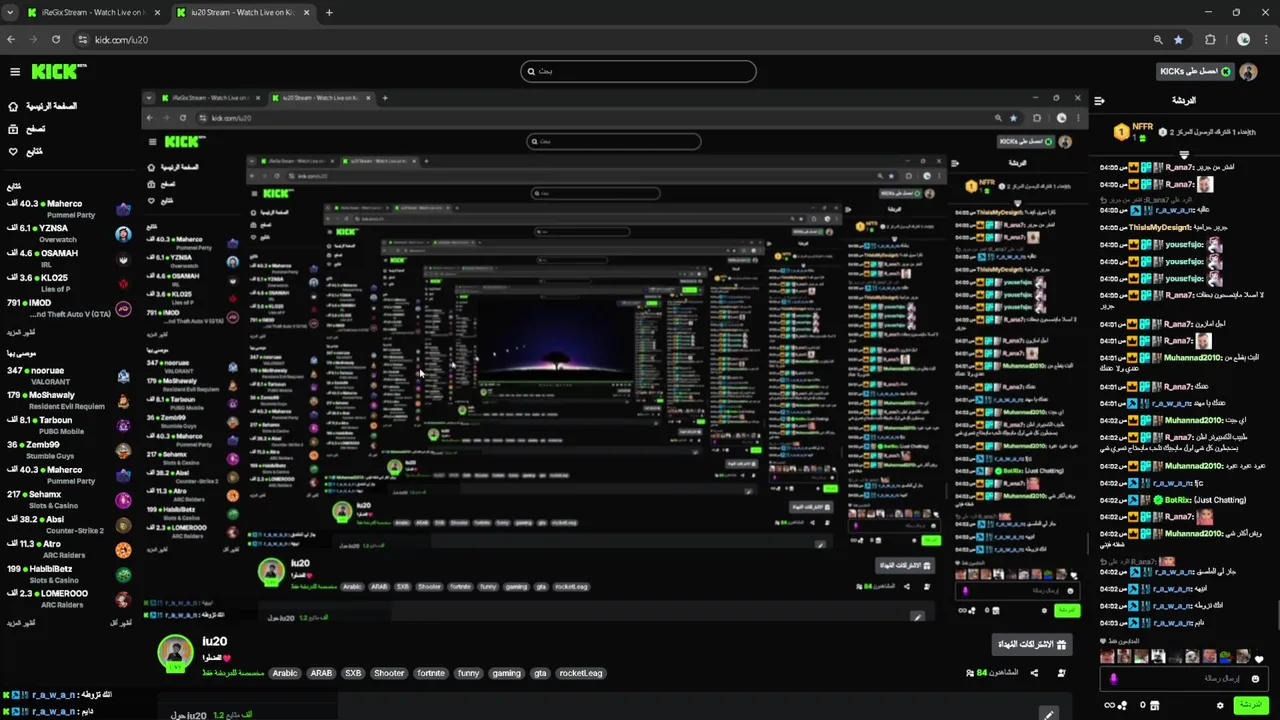Viewport: 1280px width, 720px height.
Task: Send message with green chat button
Action: point(1250,705)
